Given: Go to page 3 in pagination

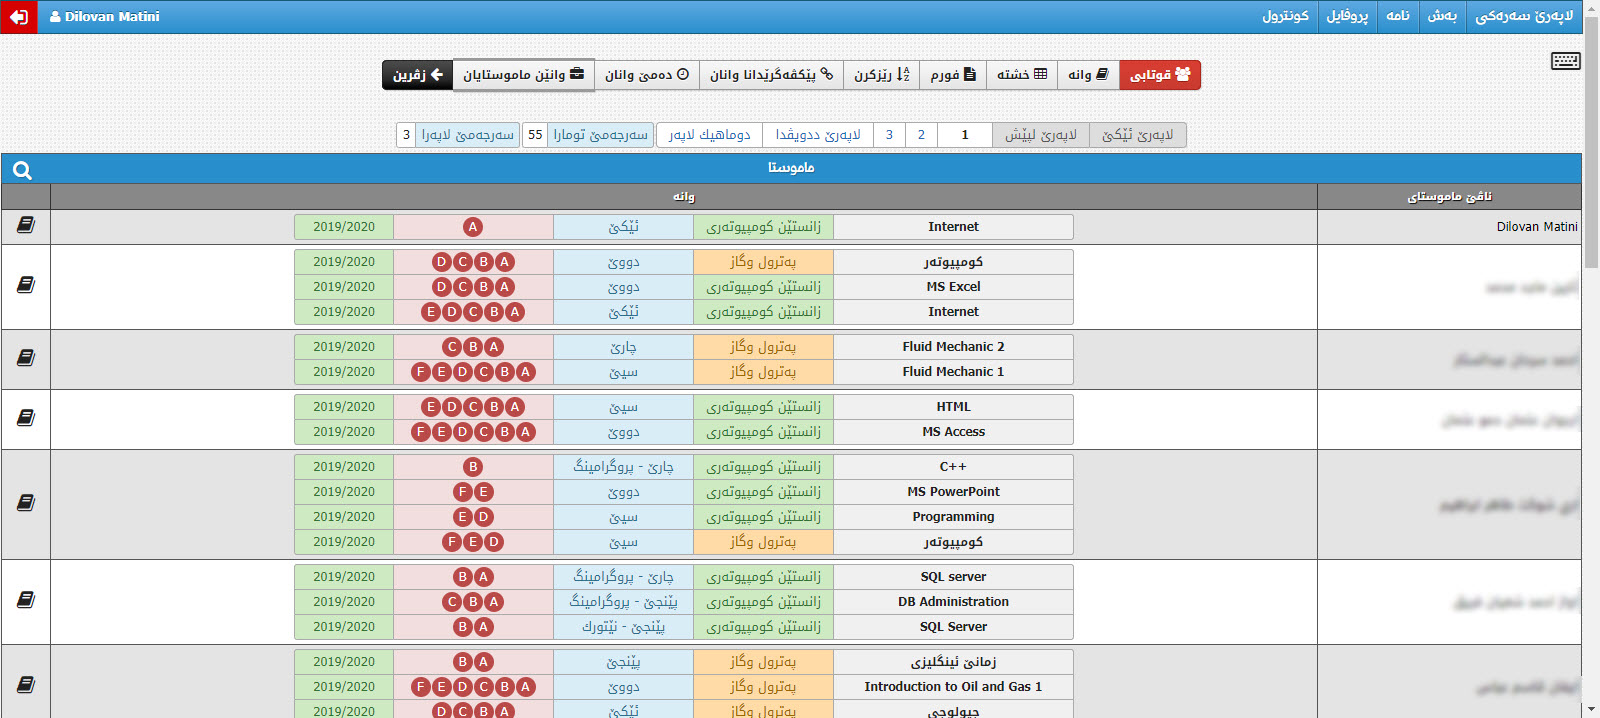Looking at the screenshot, I should click(889, 135).
